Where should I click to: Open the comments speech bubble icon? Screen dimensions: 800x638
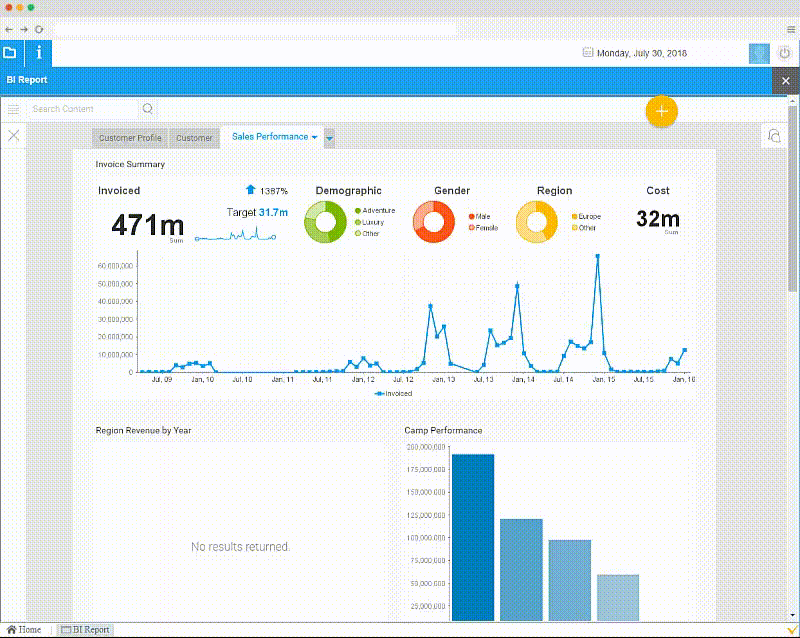[774, 136]
